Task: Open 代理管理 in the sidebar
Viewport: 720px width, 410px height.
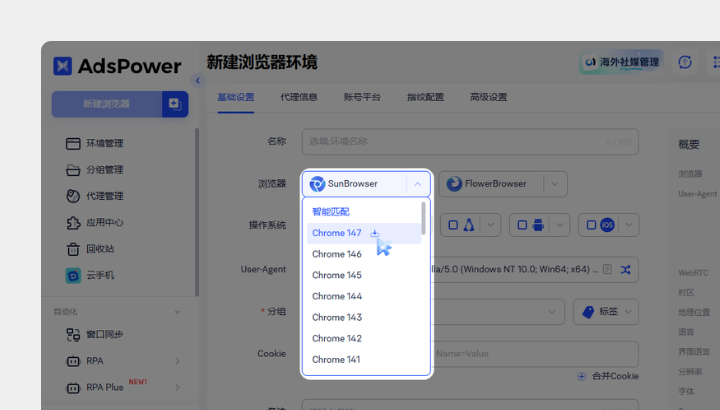Action: pos(95,196)
